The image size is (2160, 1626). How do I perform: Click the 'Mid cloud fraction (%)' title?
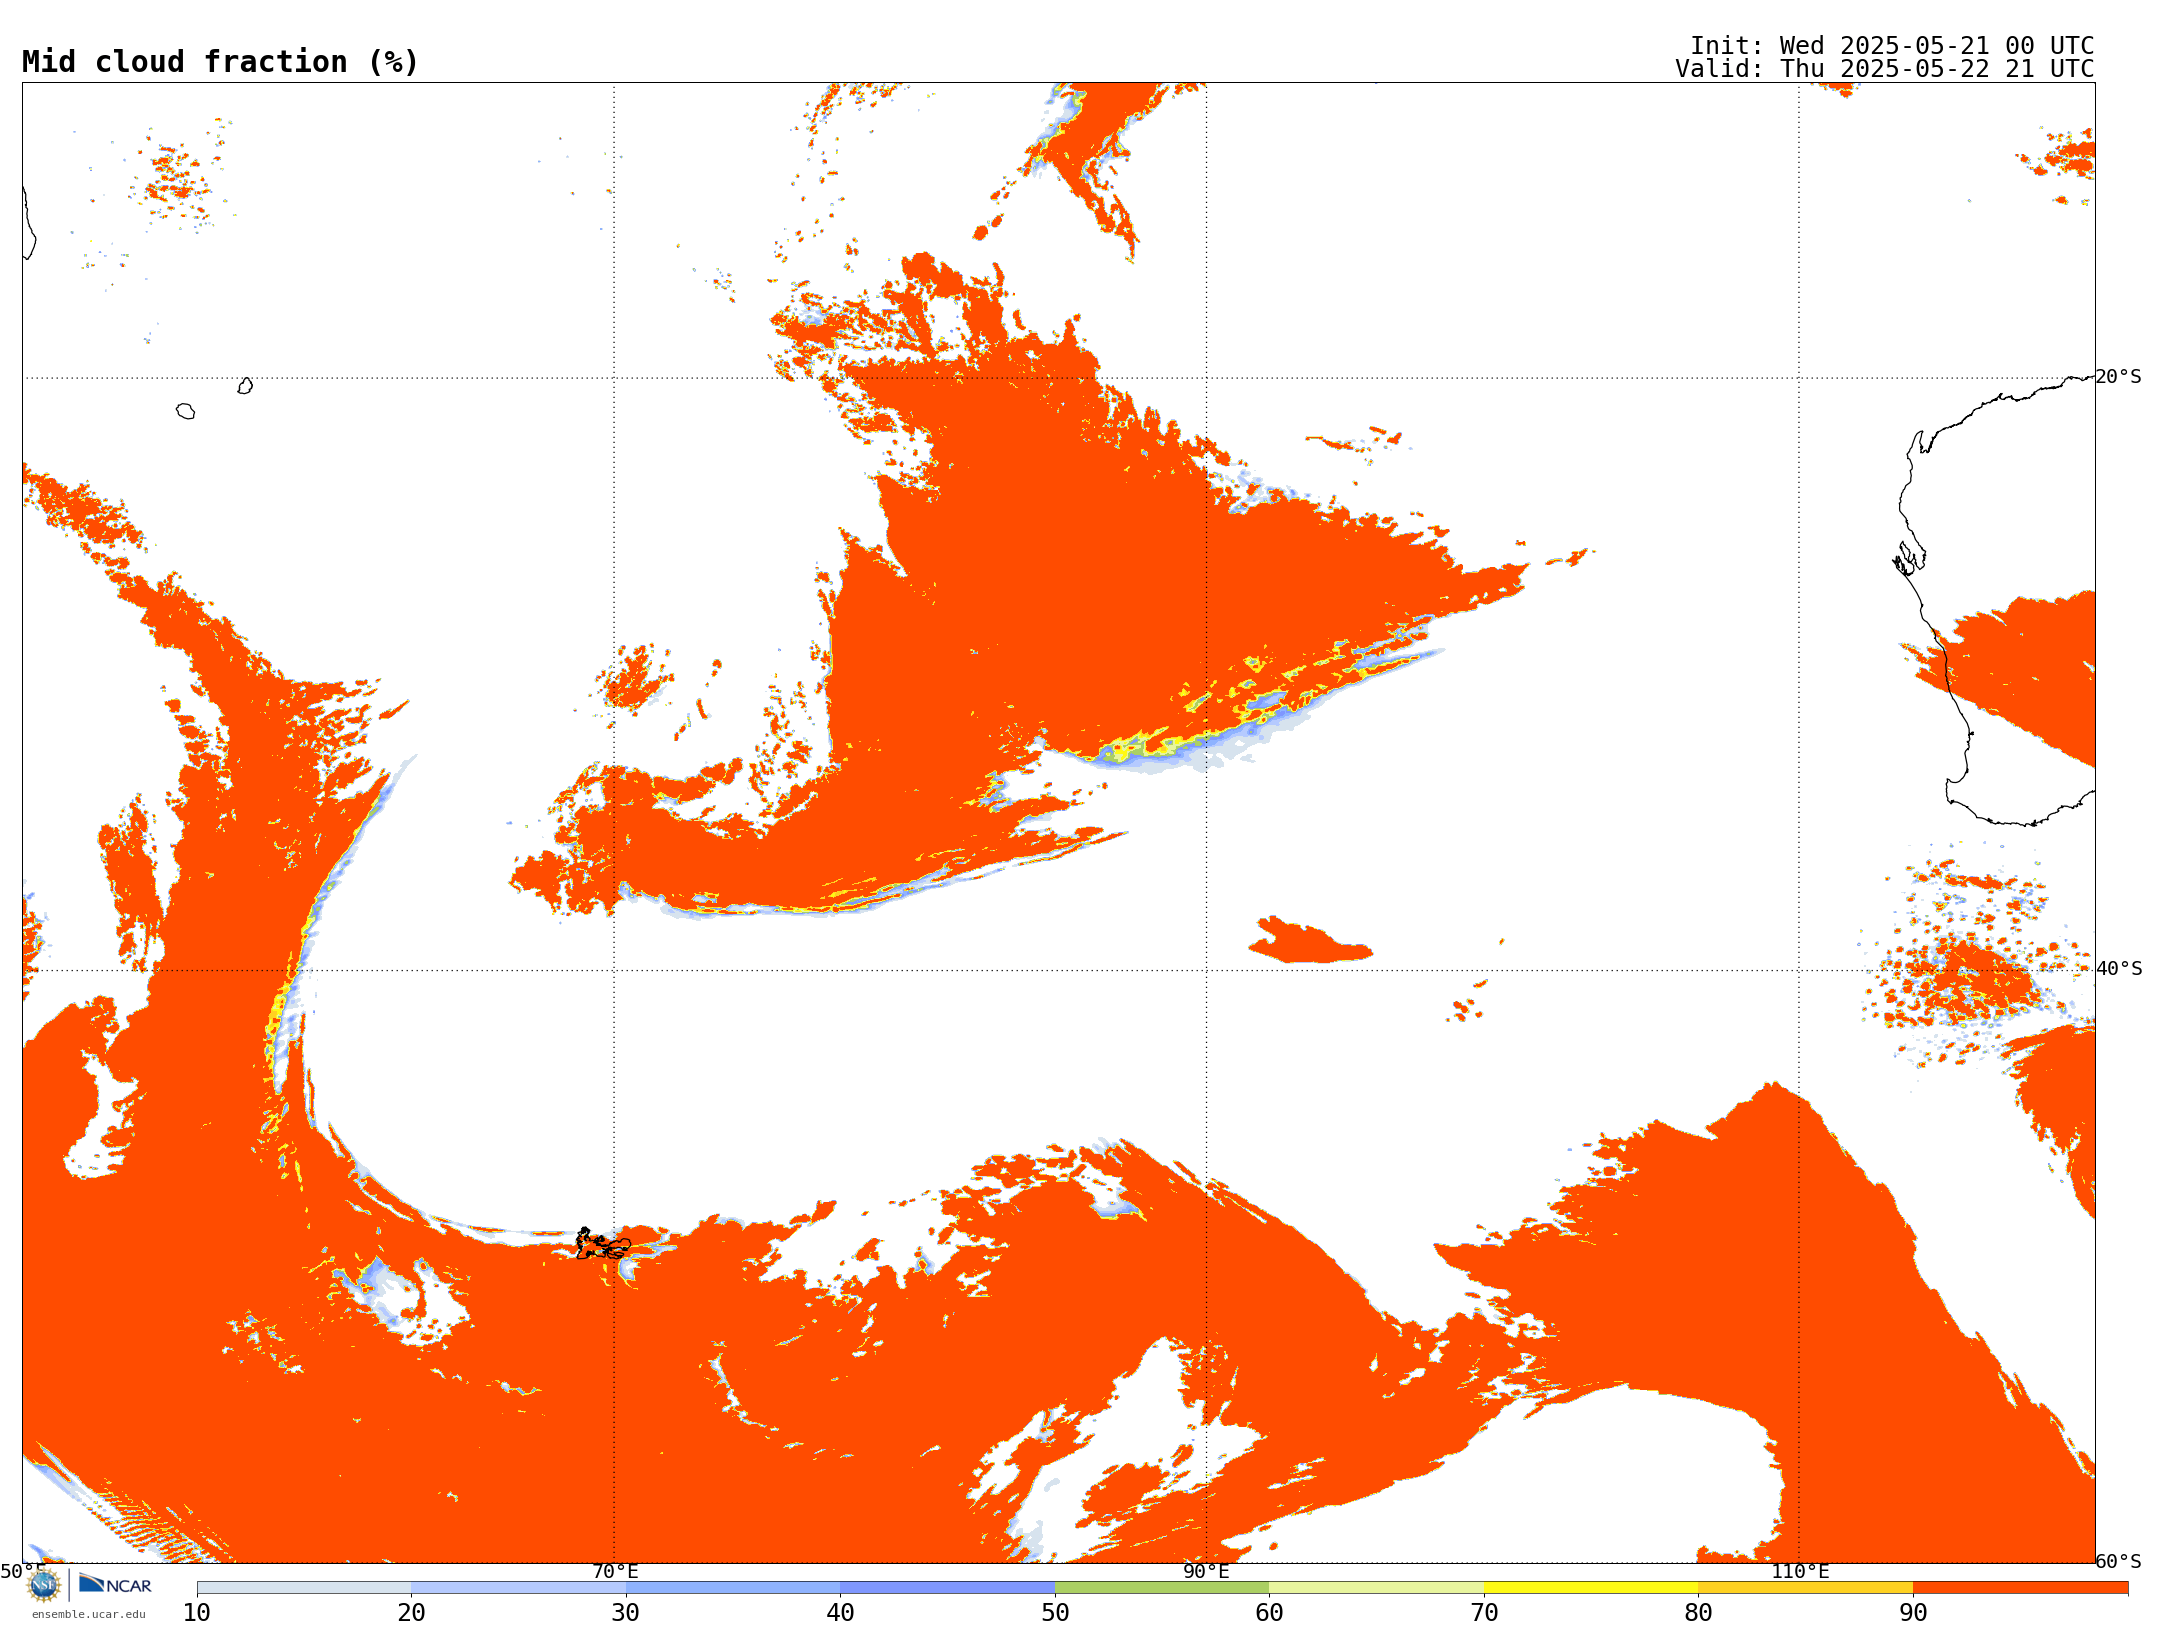point(220,62)
